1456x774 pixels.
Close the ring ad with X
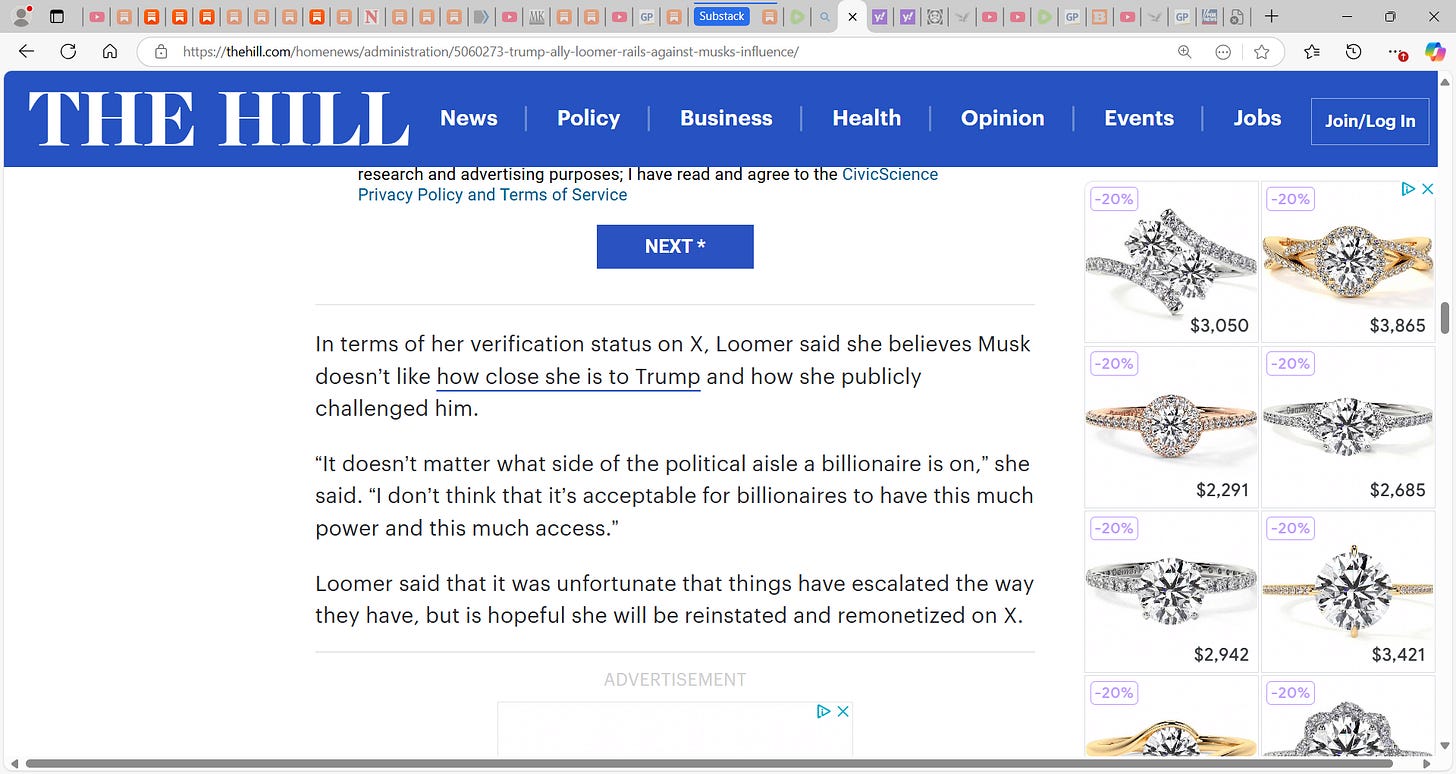tap(1428, 188)
